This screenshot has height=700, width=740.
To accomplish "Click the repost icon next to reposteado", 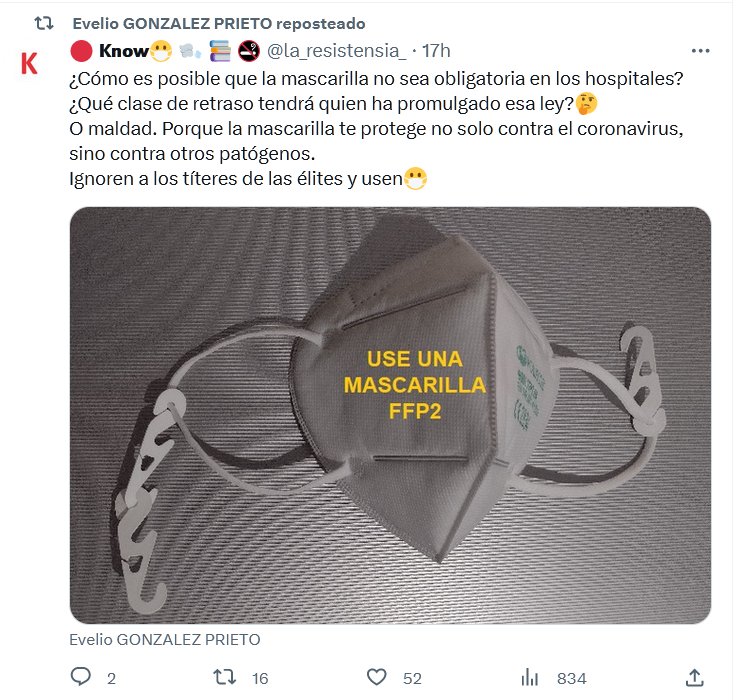I will (x=44, y=23).
